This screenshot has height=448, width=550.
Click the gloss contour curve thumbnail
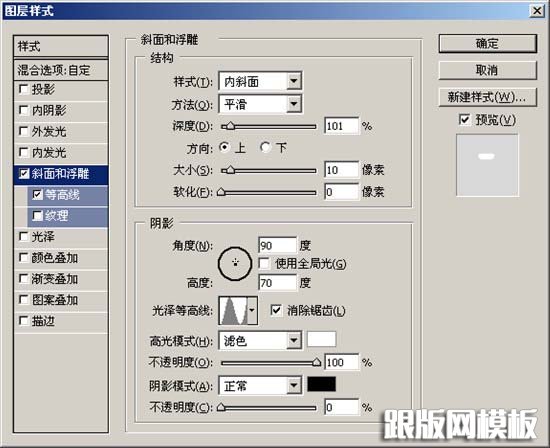[233, 310]
